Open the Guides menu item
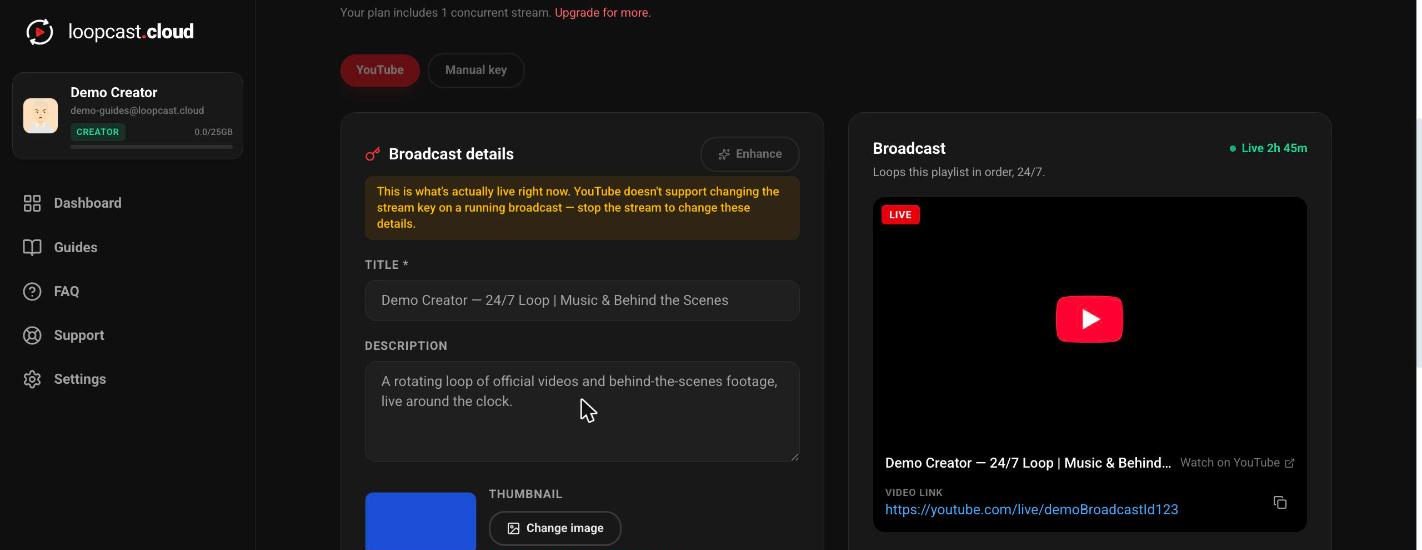1422x550 pixels. click(128, 247)
